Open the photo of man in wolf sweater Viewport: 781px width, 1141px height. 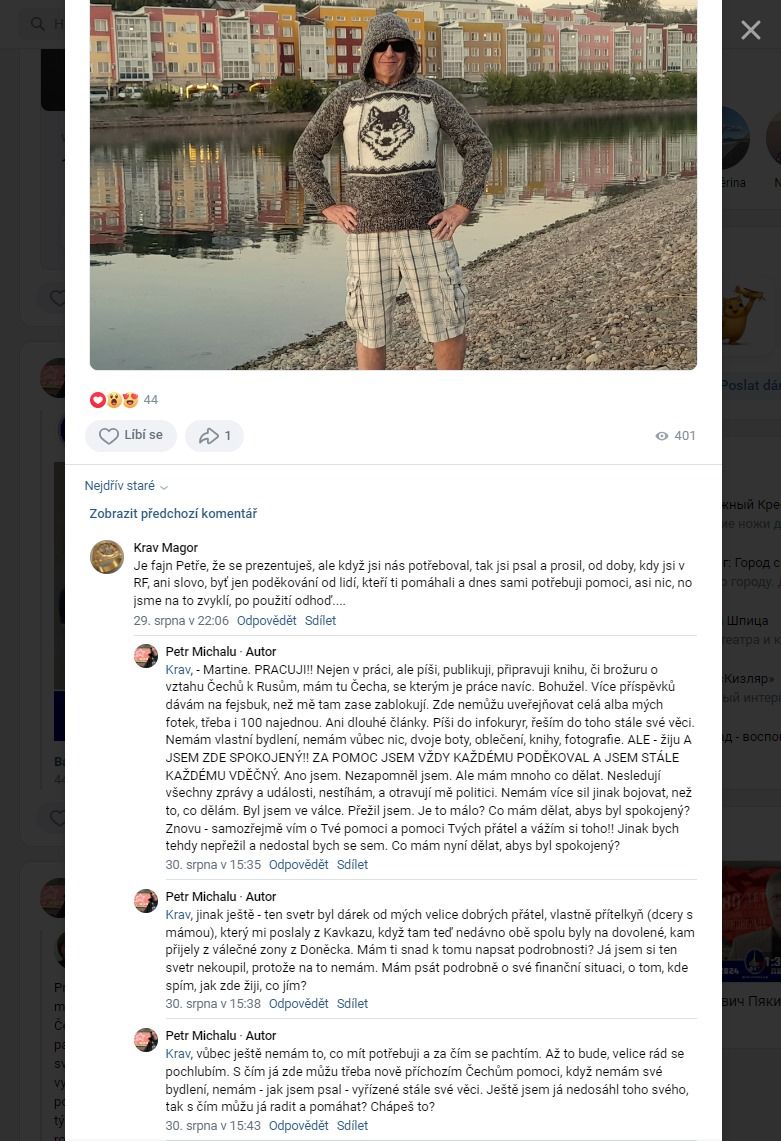(393, 185)
